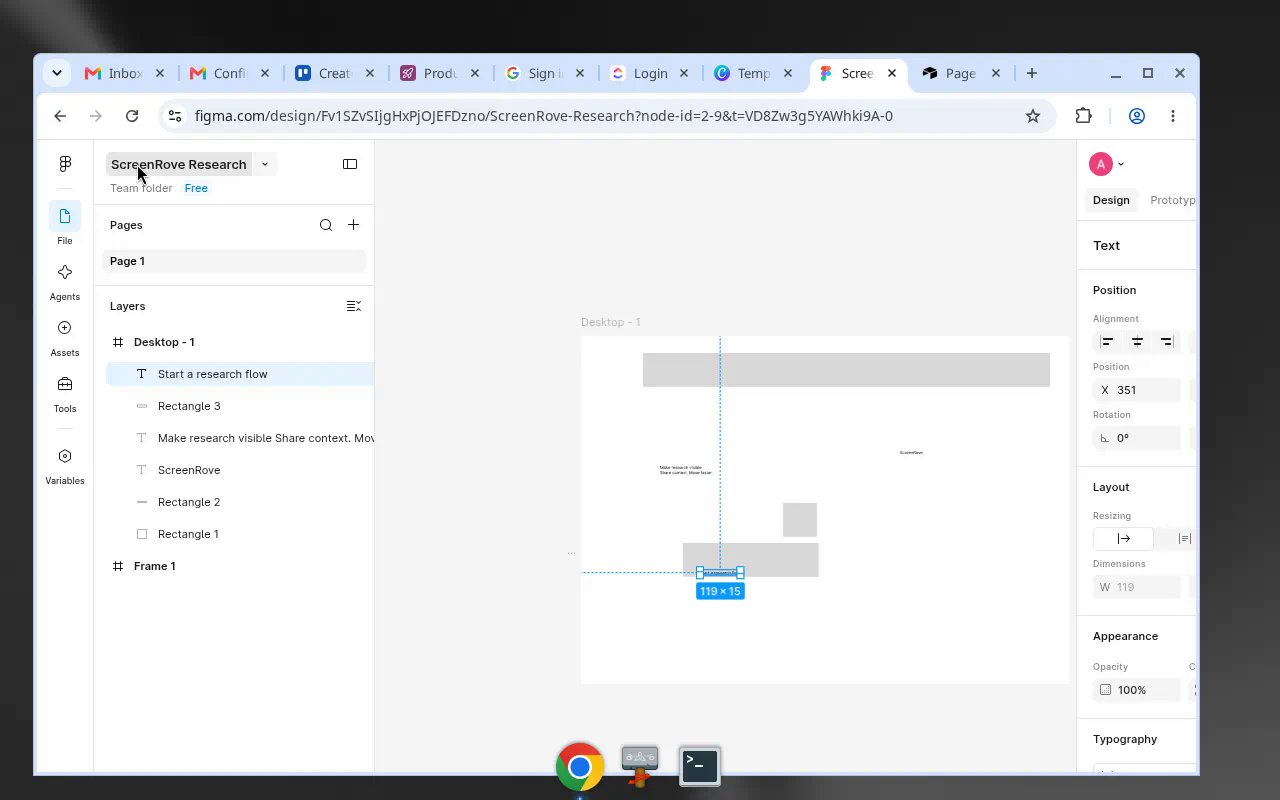Screen dimensions: 1280x800
Task: View site information icon in address bar
Action: pyautogui.click(x=175, y=116)
